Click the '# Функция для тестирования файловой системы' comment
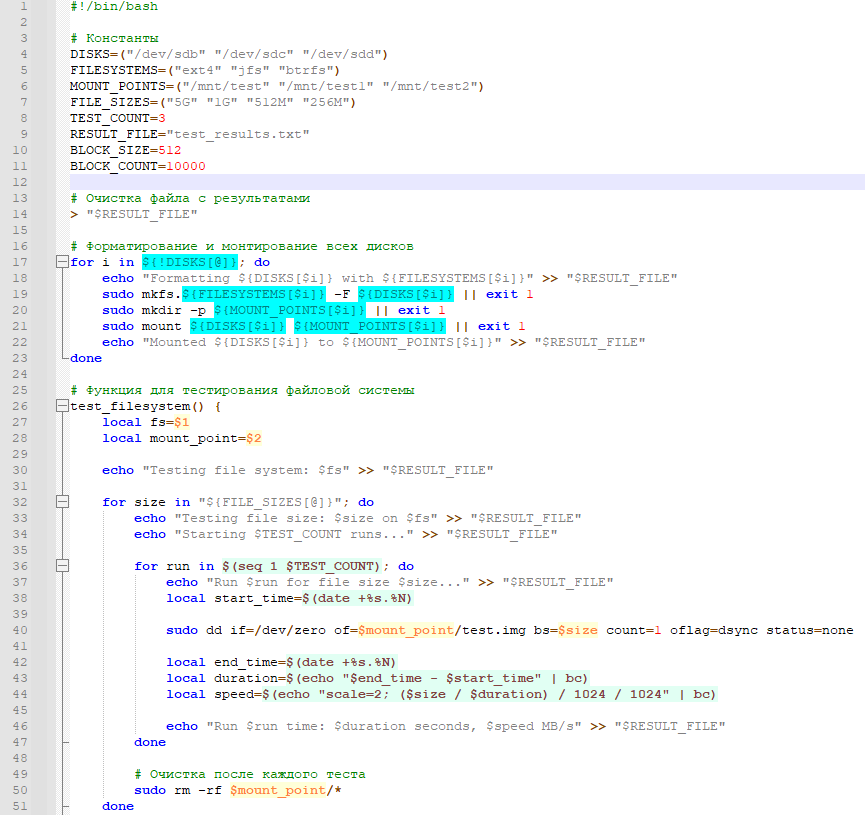This screenshot has height=815, width=865. 243,390
